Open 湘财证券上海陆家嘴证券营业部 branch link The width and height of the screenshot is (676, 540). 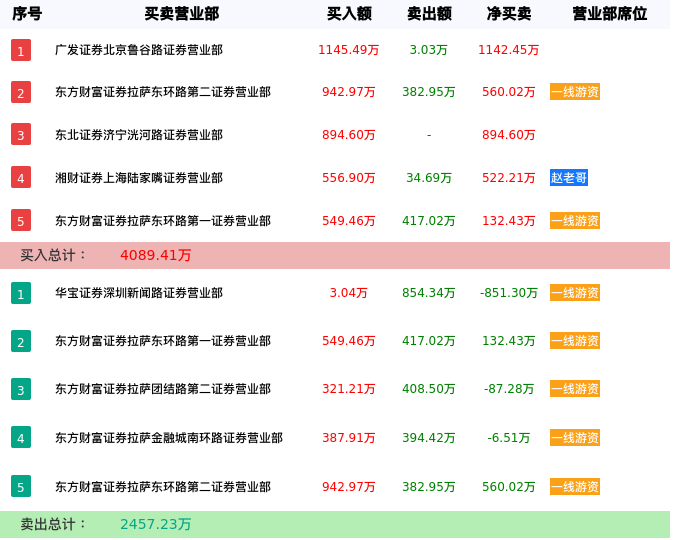(139, 178)
